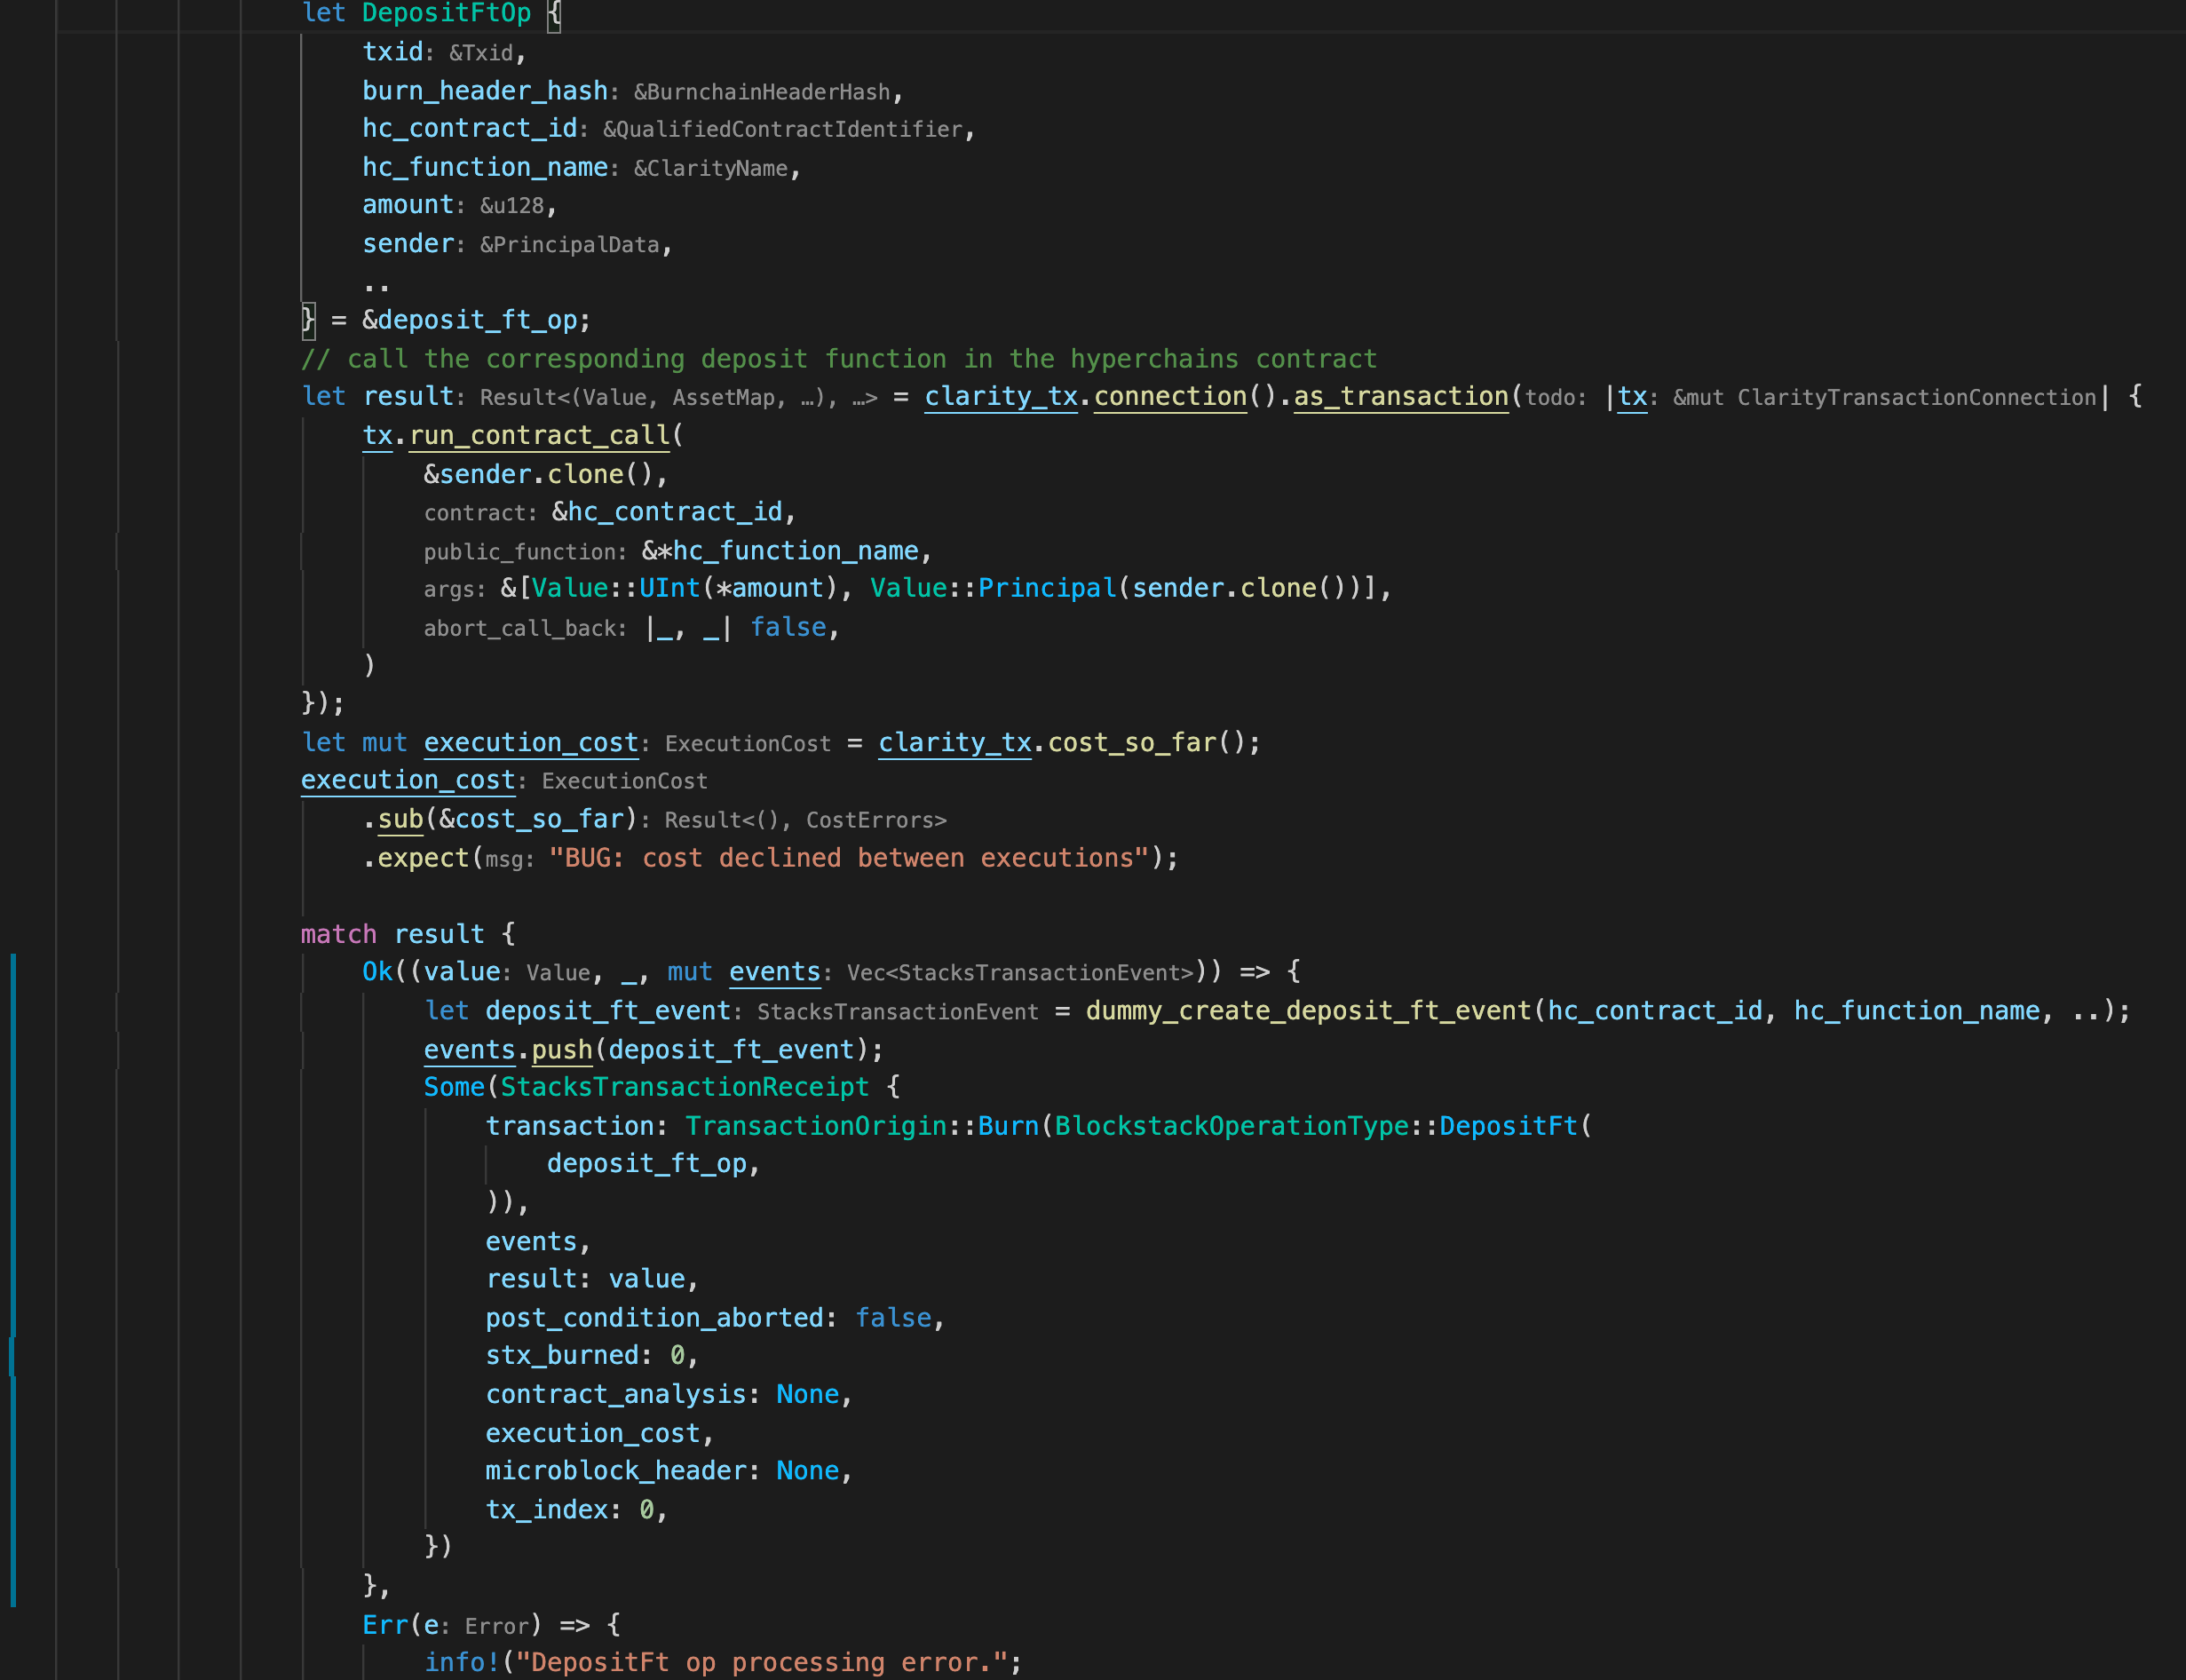This screenshot has height=1680, width=2186.
Task: Click the underlined as_transaction identifier
Action: pyautogui.click(x=1400, y=396)
